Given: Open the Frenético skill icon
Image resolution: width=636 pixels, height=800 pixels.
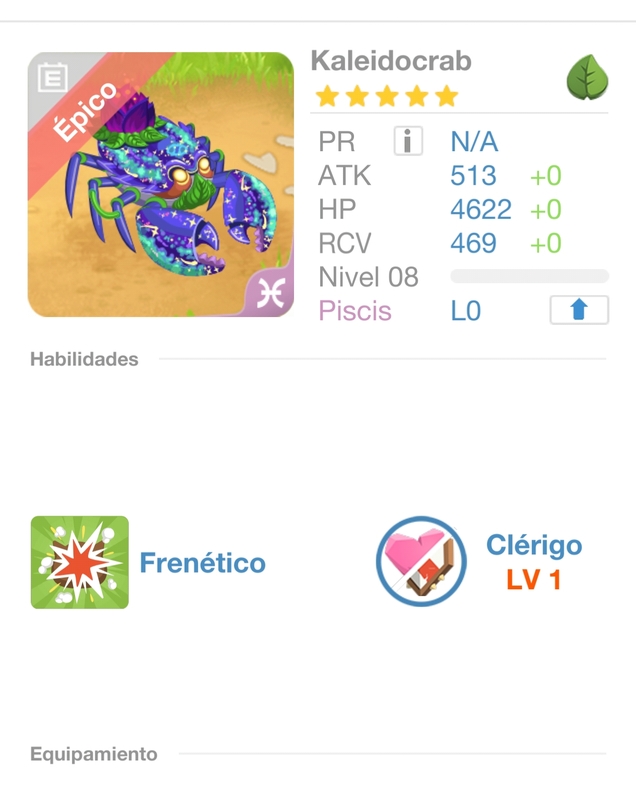Looking at the screenshot, I should (80, 562).
